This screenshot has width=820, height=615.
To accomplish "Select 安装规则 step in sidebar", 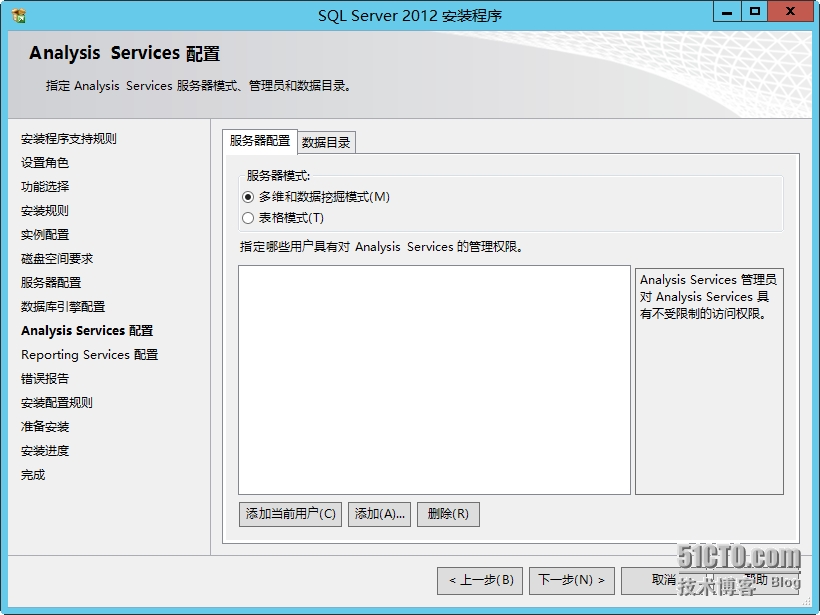I will 45,211.
